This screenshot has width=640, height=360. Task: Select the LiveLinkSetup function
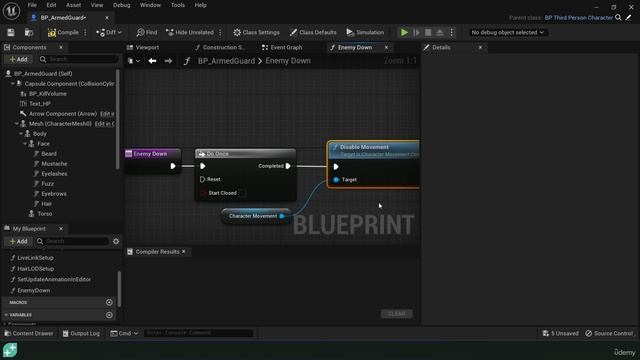point(36,258)
